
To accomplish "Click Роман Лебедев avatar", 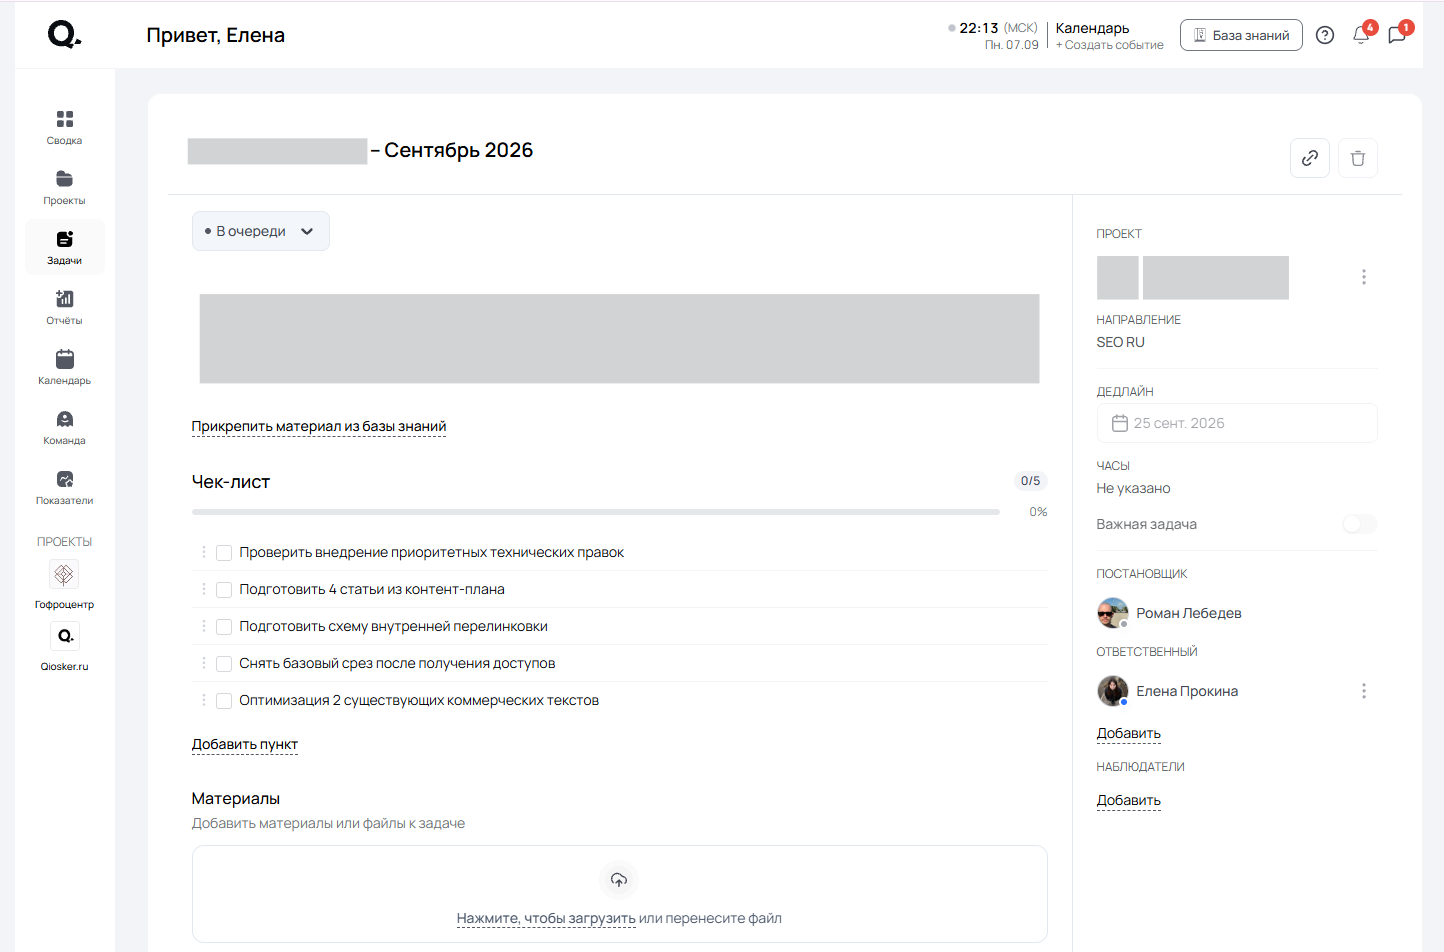I will (x=1112, y=613).
